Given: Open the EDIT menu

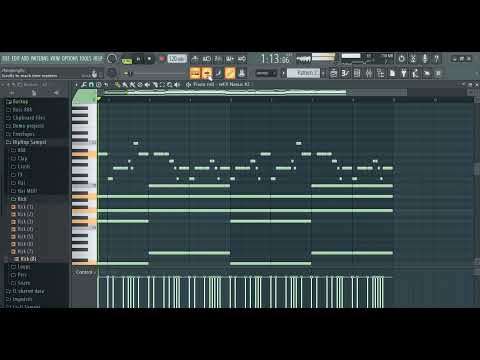Looking at the screenshot, I should coord(15,59).
